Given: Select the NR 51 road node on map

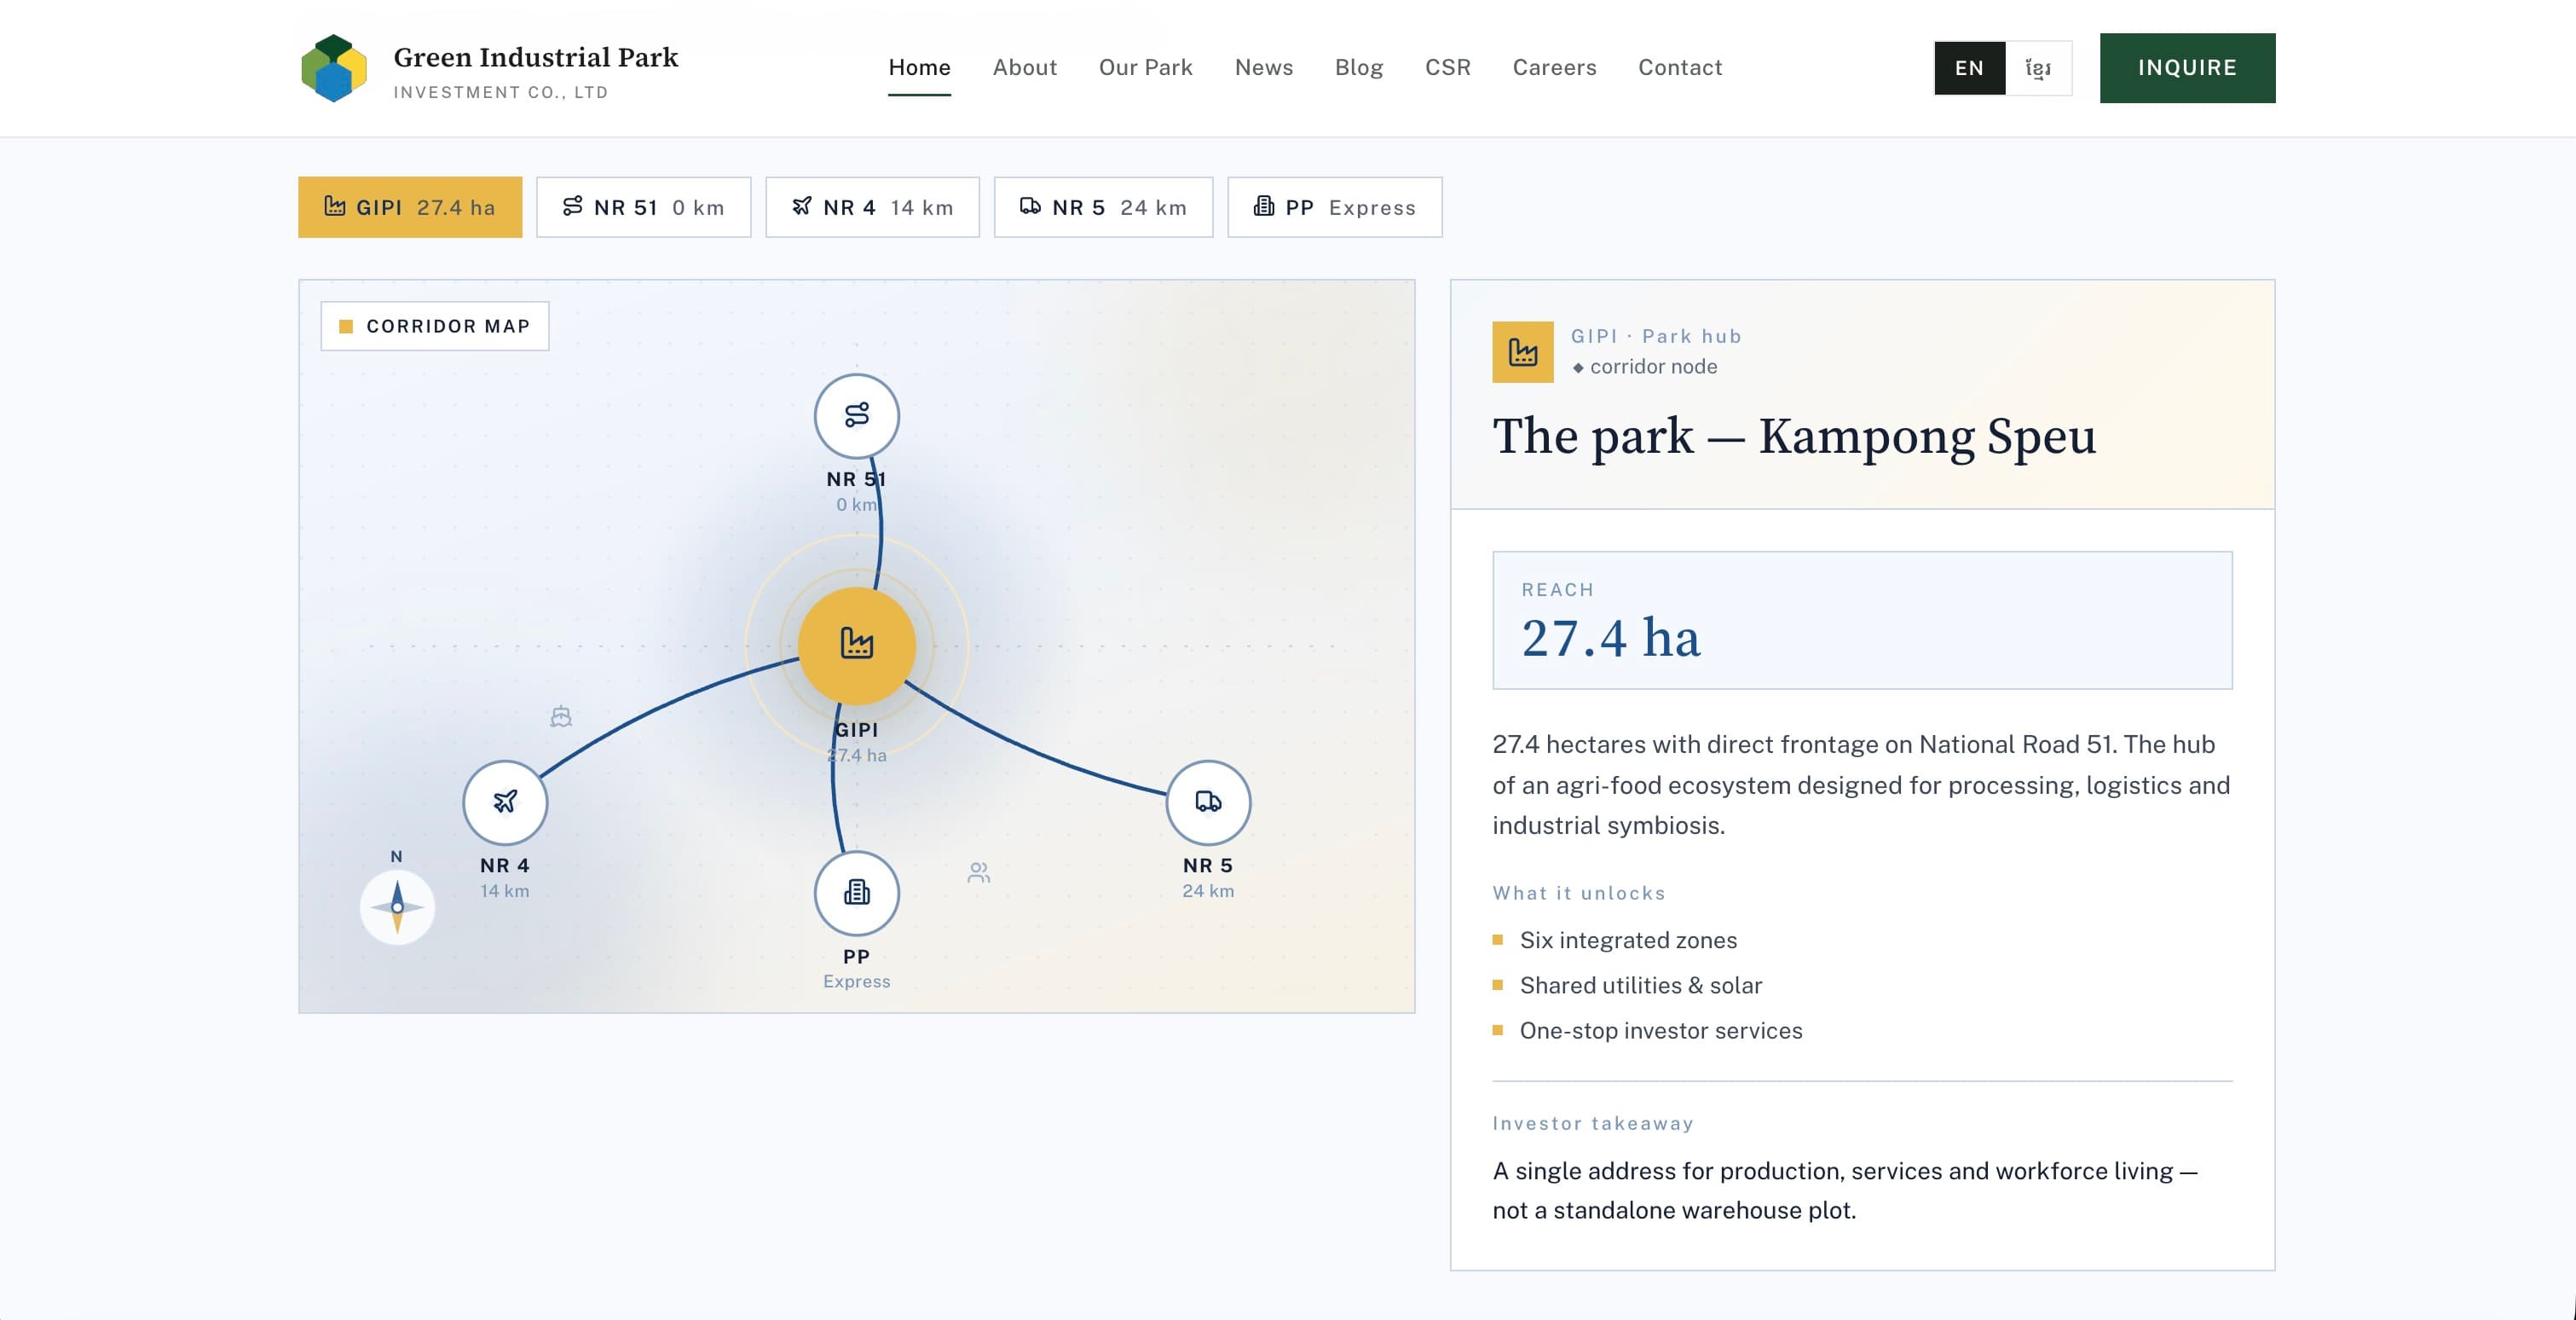Looking at the screenshot, I should pos(856,416).
